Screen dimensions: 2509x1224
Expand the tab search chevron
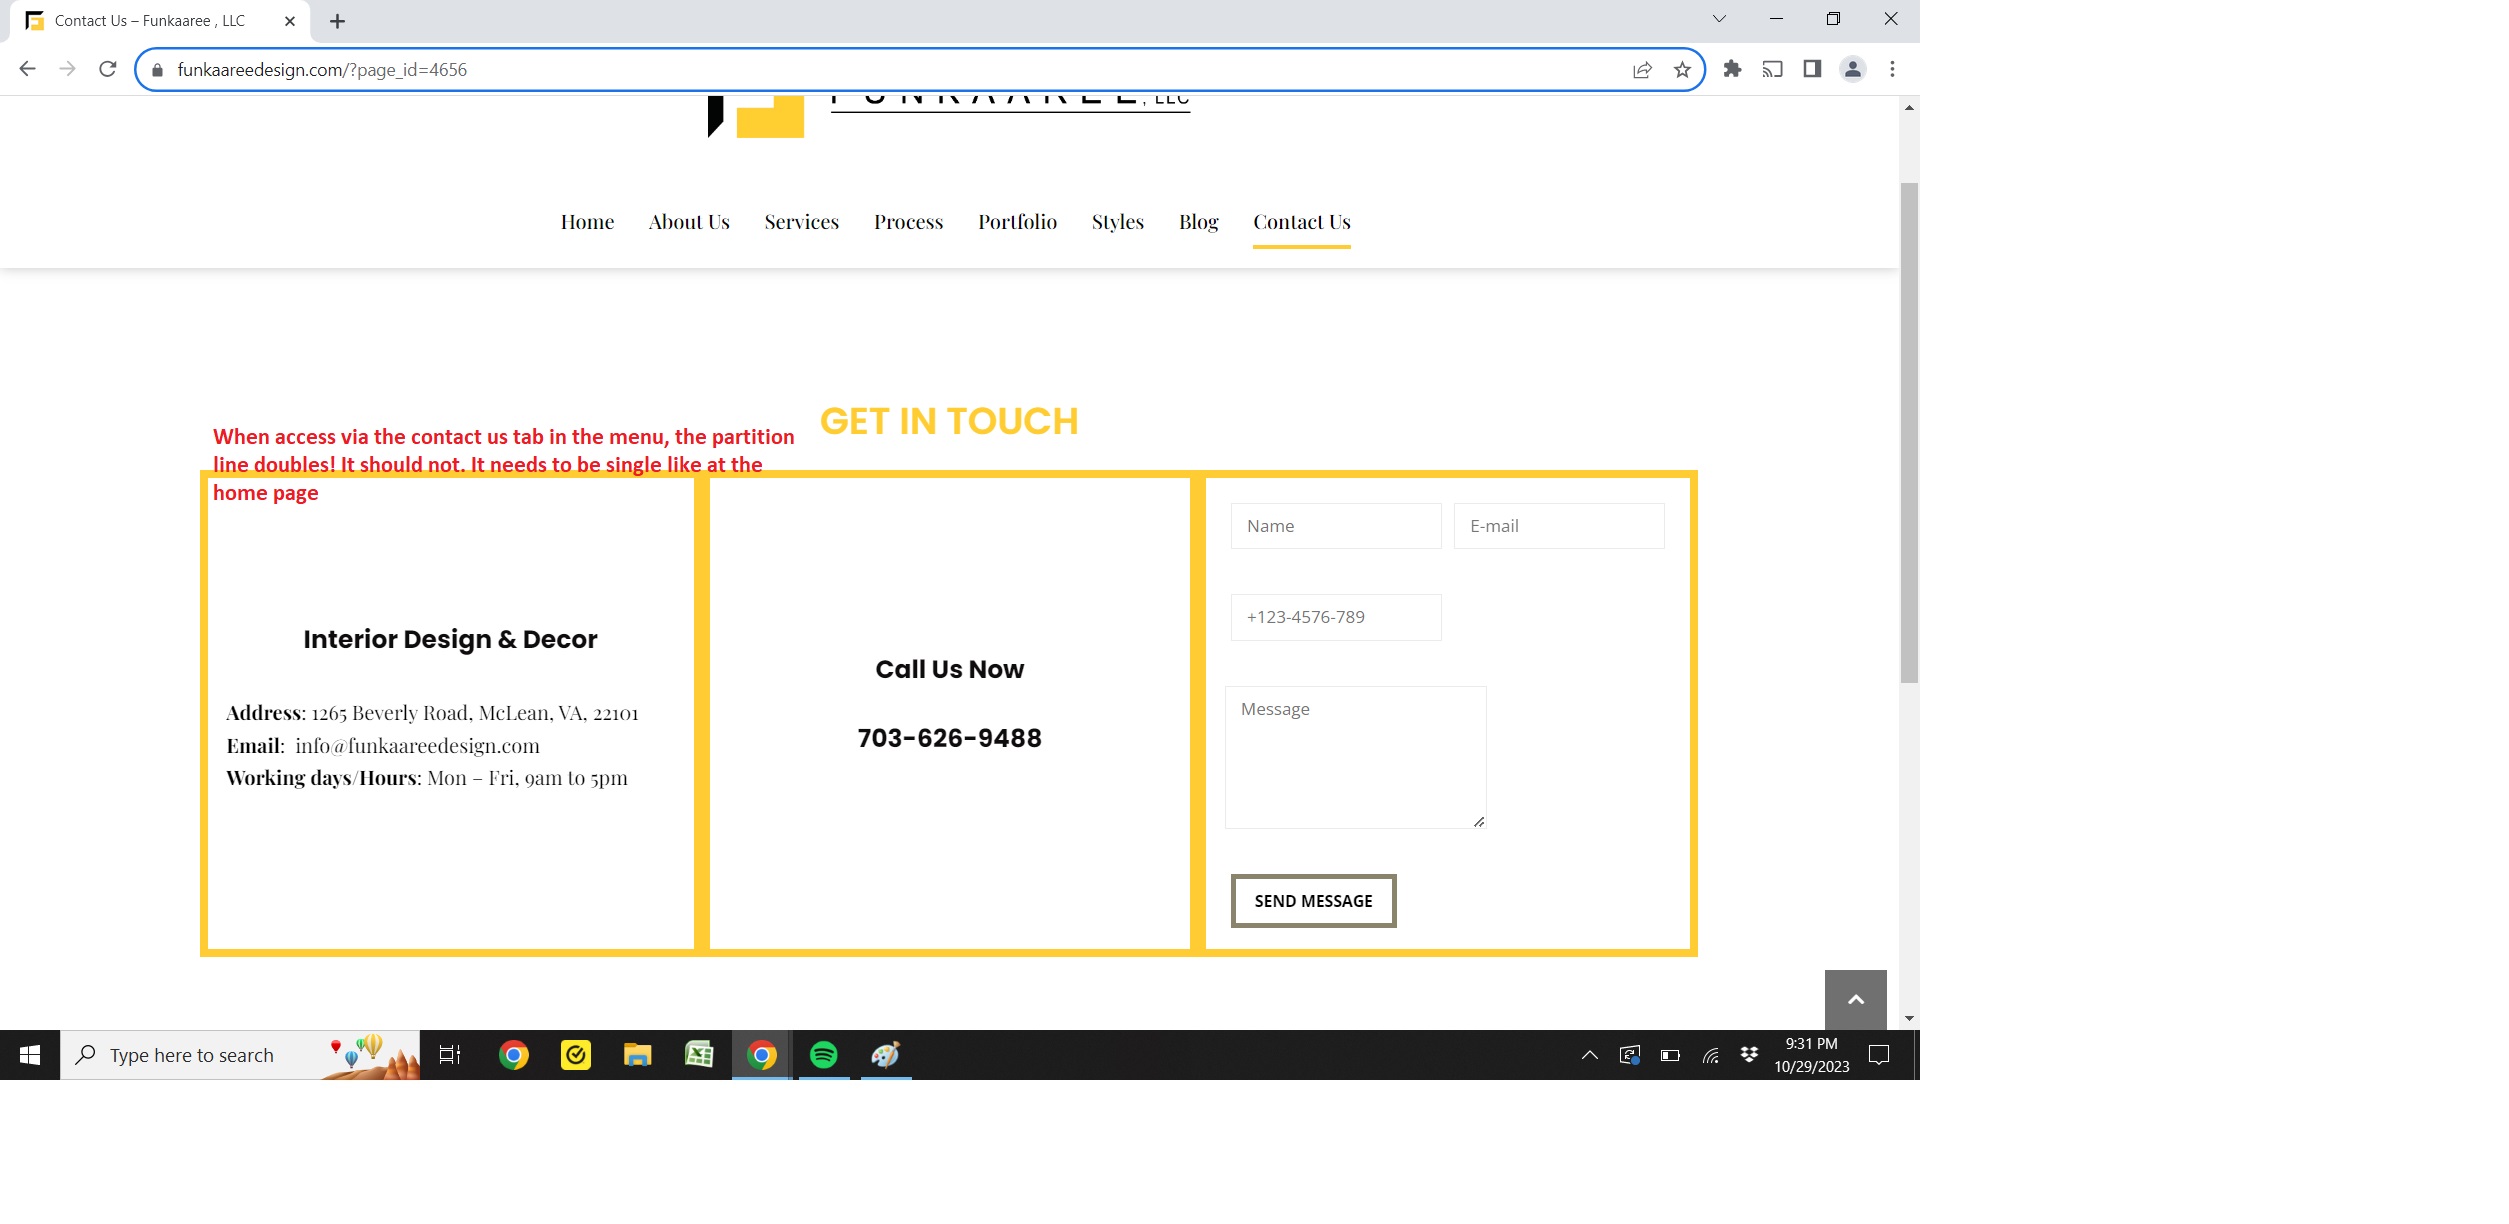pyautogui.click(x=1719, y=19)
